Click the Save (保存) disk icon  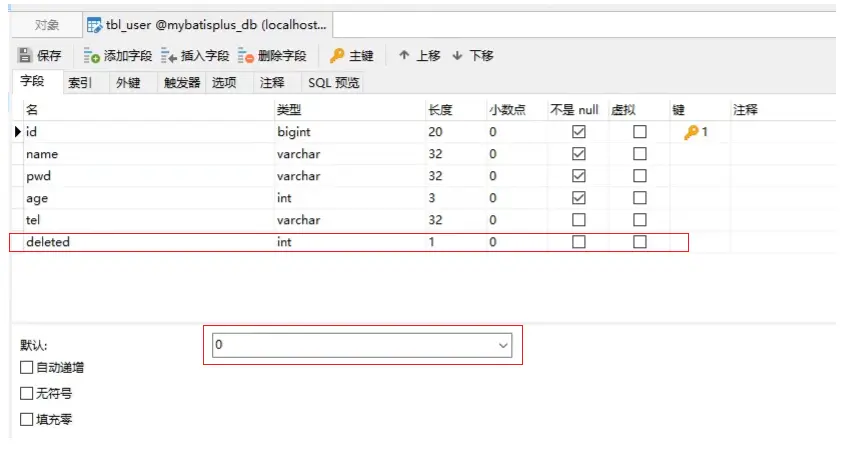point(25,55)
